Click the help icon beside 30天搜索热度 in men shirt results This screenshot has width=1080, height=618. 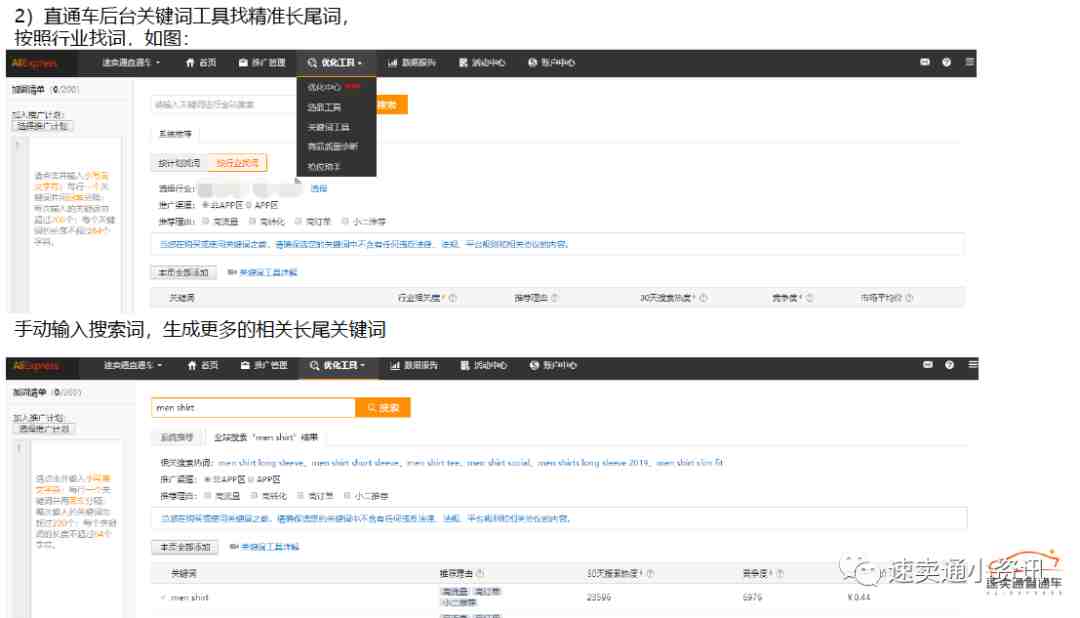650,573
